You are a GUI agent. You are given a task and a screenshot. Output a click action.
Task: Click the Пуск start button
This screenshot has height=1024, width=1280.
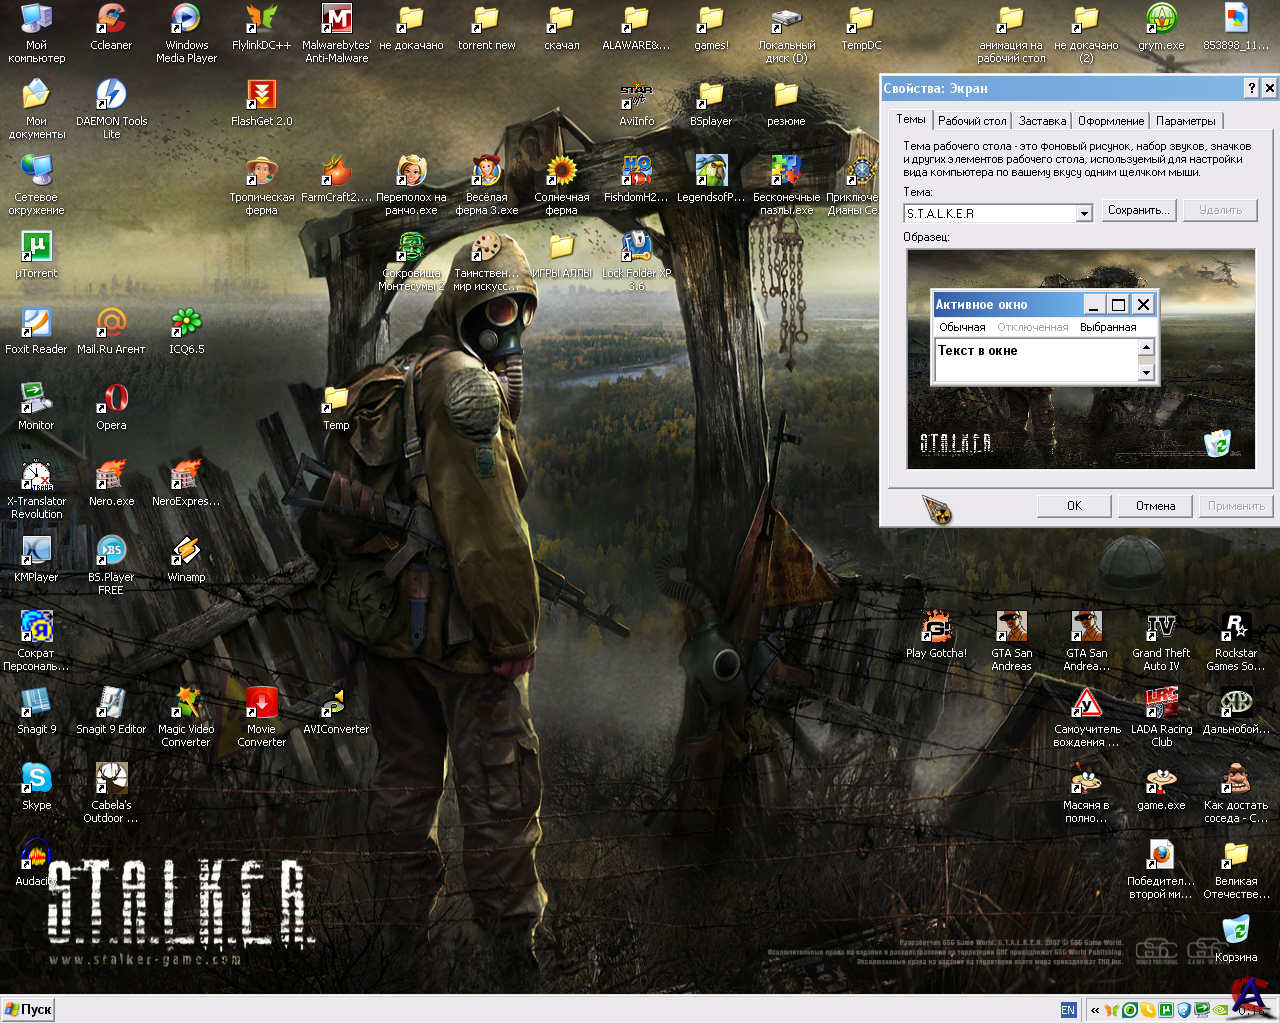coord(28,1010)
